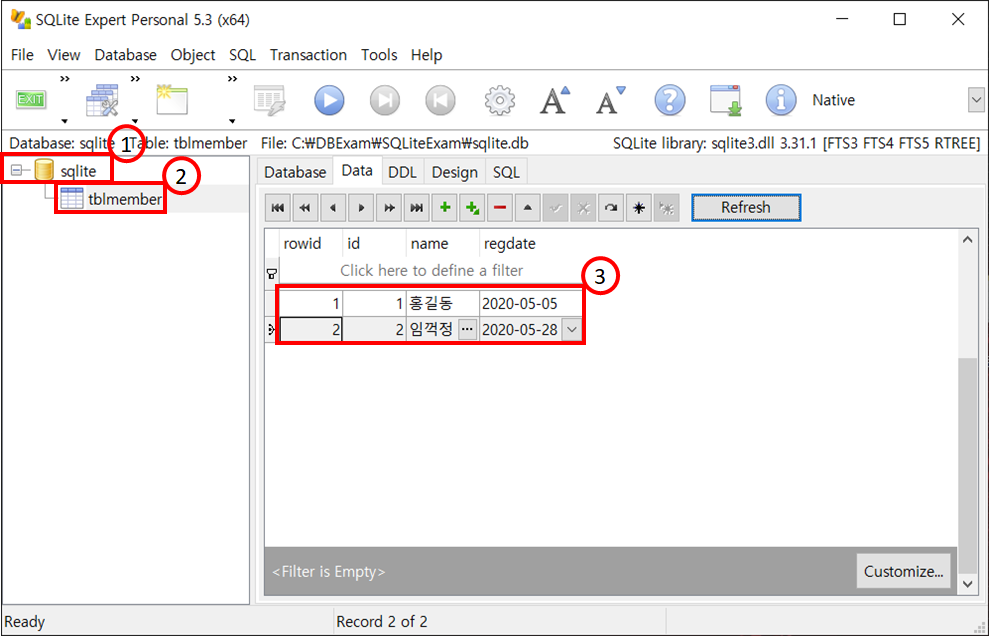Collapse the sqlite database tree node
Viewport: 989px width, 636px height.
pos(16,170)
